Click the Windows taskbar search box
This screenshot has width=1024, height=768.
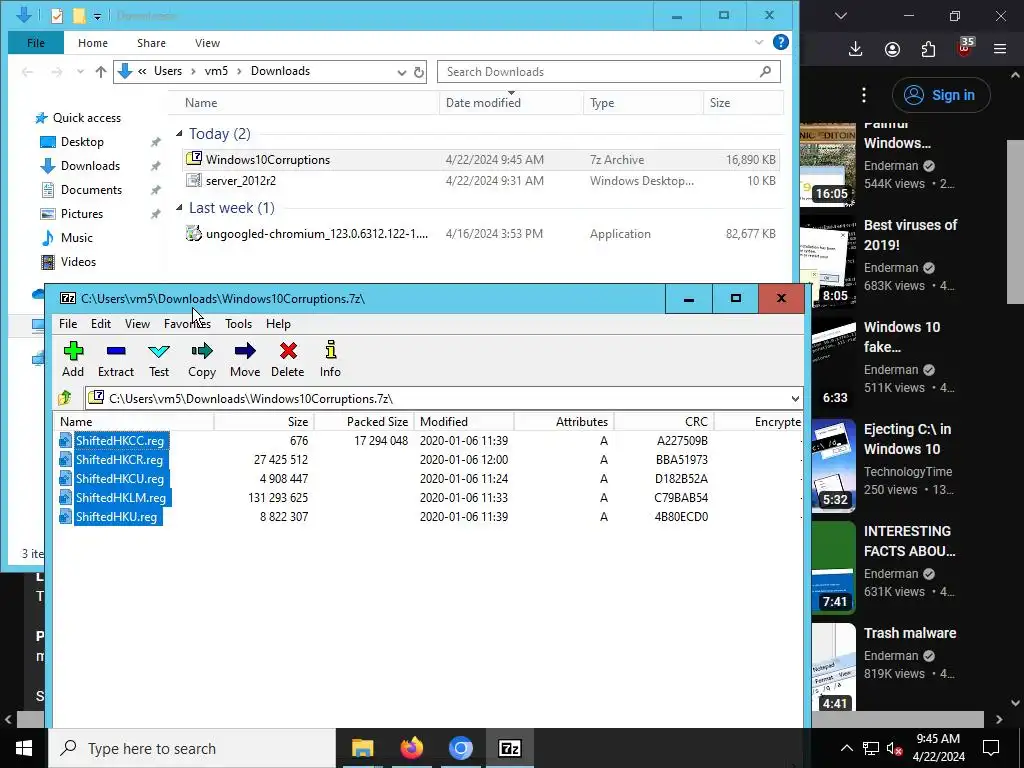pos(192,748)
